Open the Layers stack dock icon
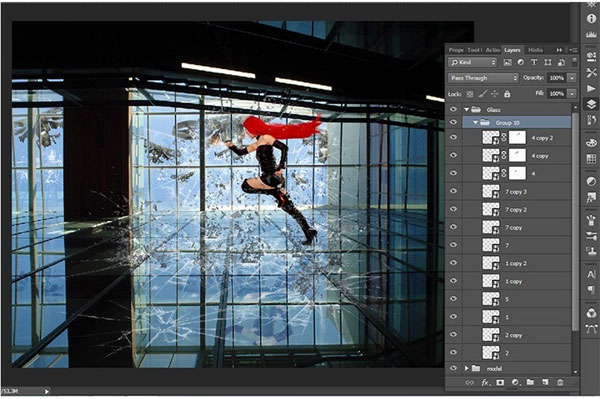 tap(591, 104)
